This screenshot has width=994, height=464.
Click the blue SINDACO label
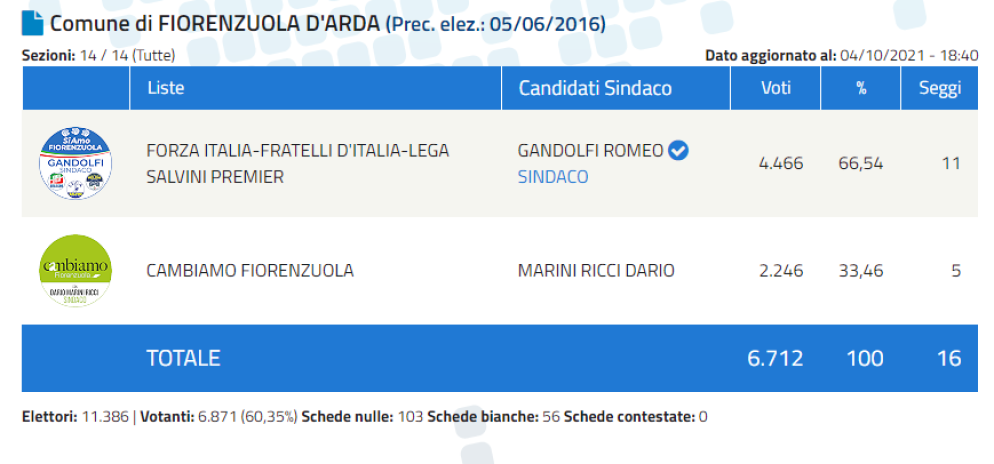[x=553, y=177]
